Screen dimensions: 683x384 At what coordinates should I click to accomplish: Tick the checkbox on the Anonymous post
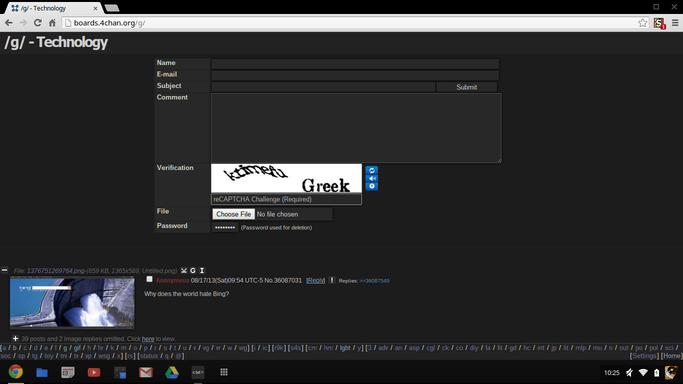pos(149,279)
